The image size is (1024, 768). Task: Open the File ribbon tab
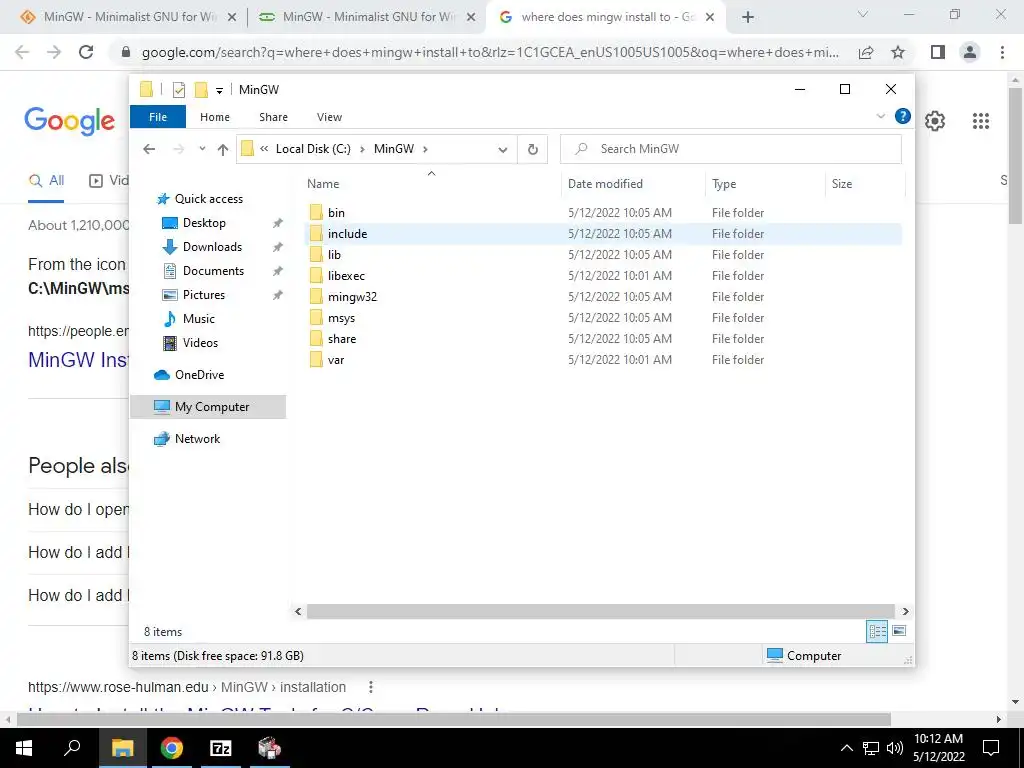(158, 117)
